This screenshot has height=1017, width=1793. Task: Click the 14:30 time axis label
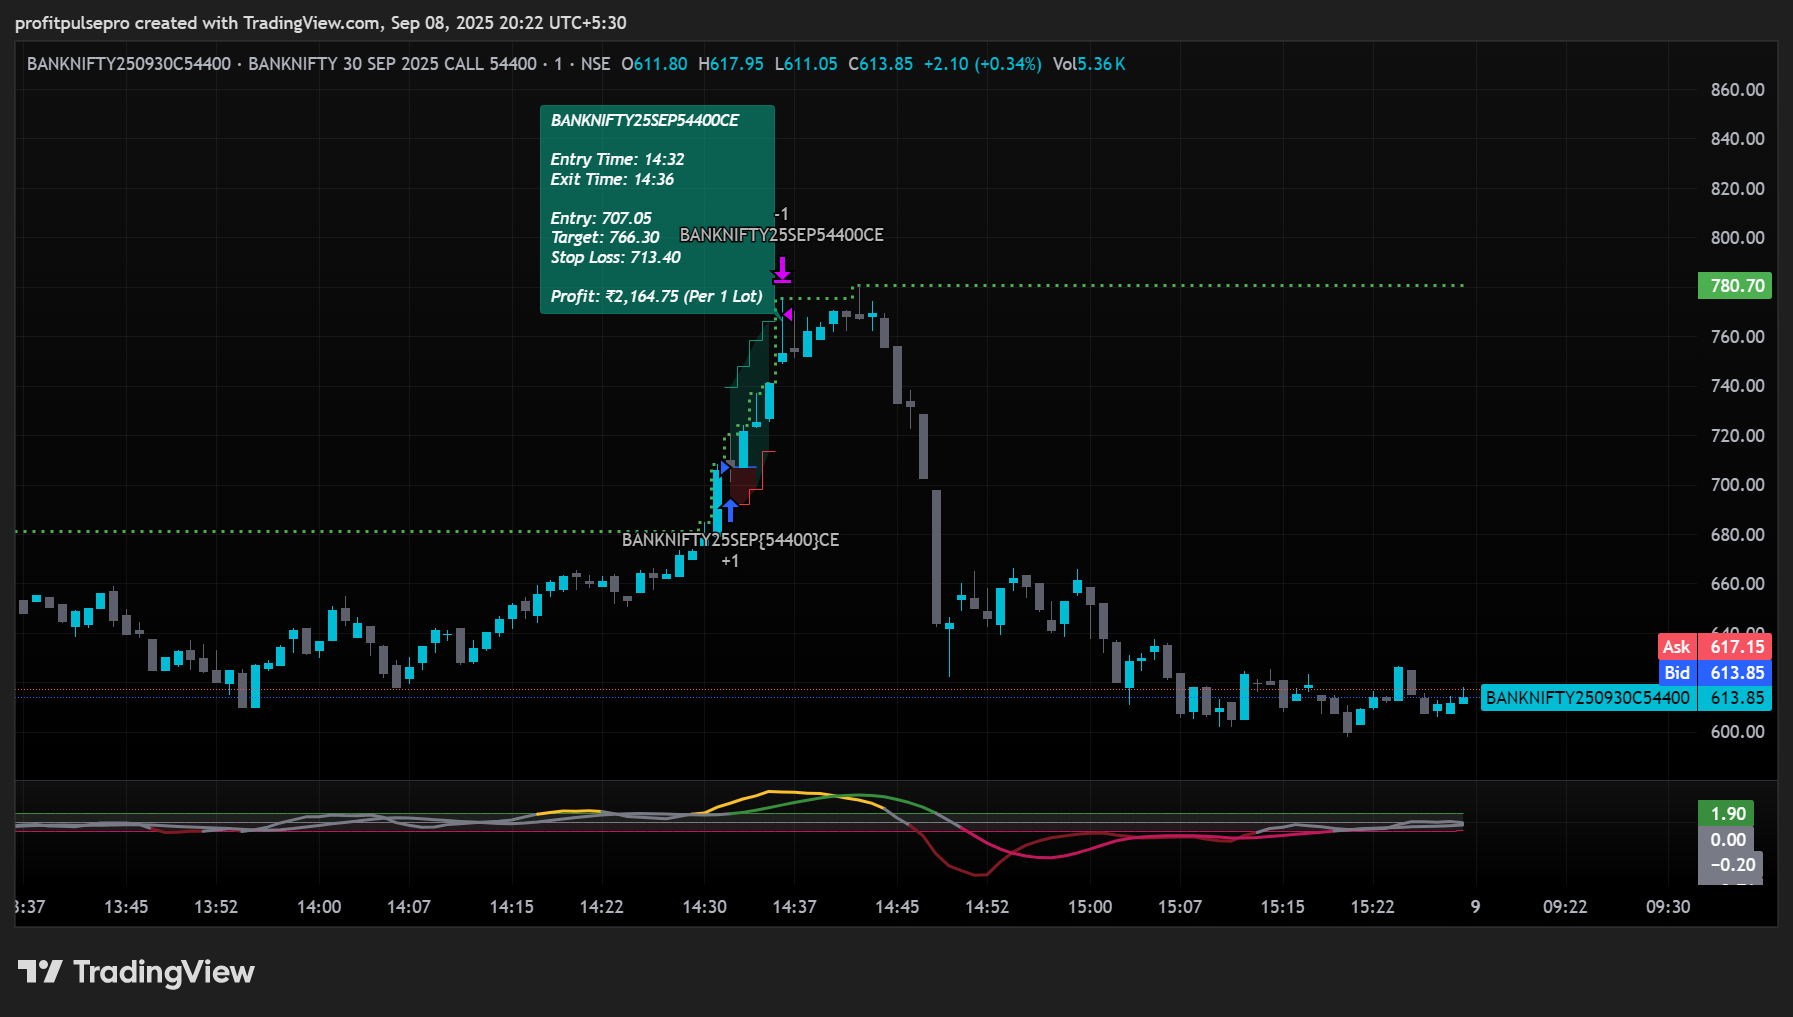704,907
